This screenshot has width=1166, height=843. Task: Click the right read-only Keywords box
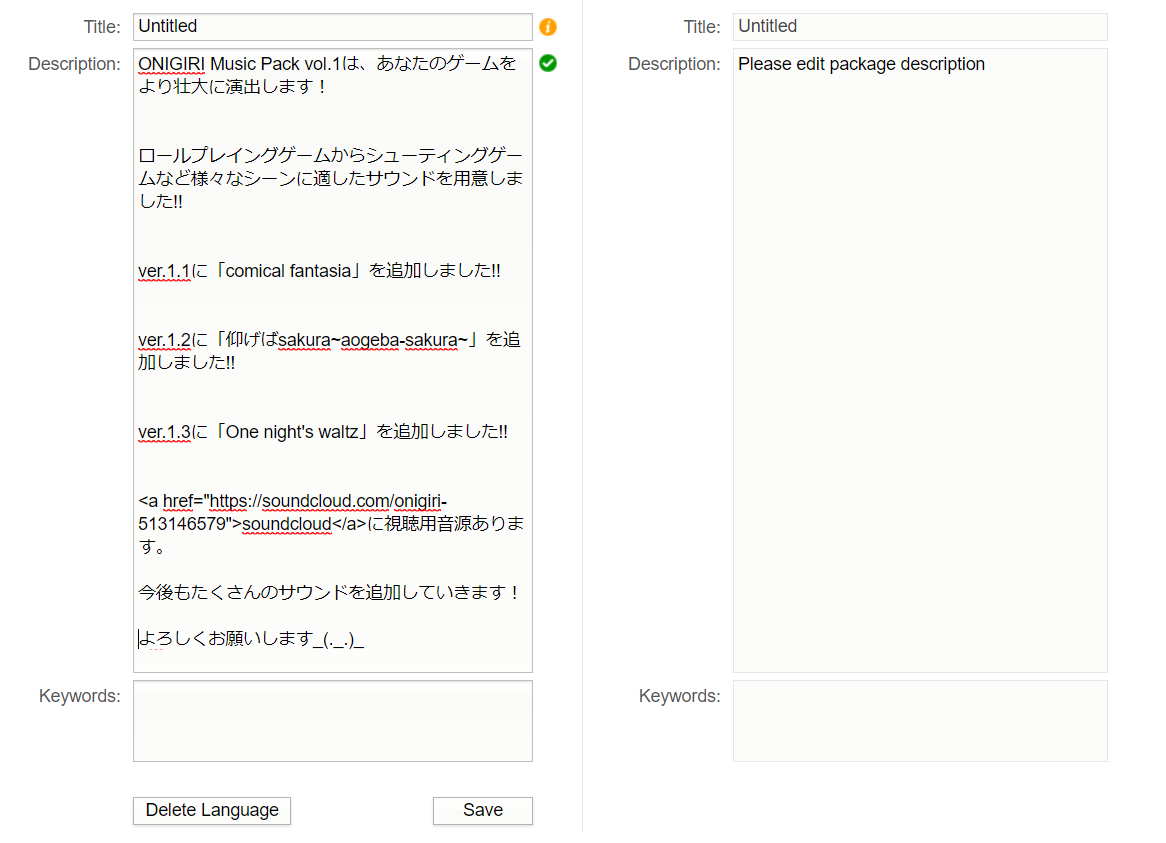coord(919,720)
